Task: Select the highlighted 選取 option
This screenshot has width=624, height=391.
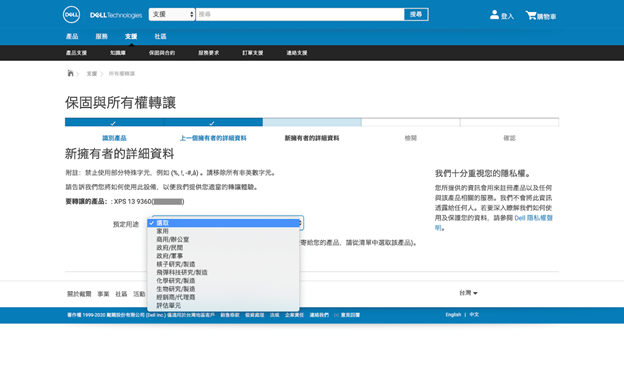Action: pyautogui.click(x=223, y=223)
